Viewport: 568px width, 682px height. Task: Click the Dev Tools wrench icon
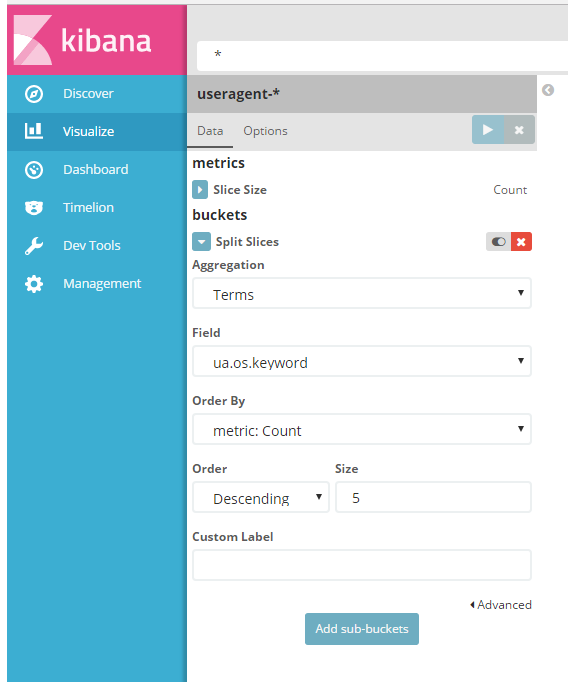[x=34, y=246]
